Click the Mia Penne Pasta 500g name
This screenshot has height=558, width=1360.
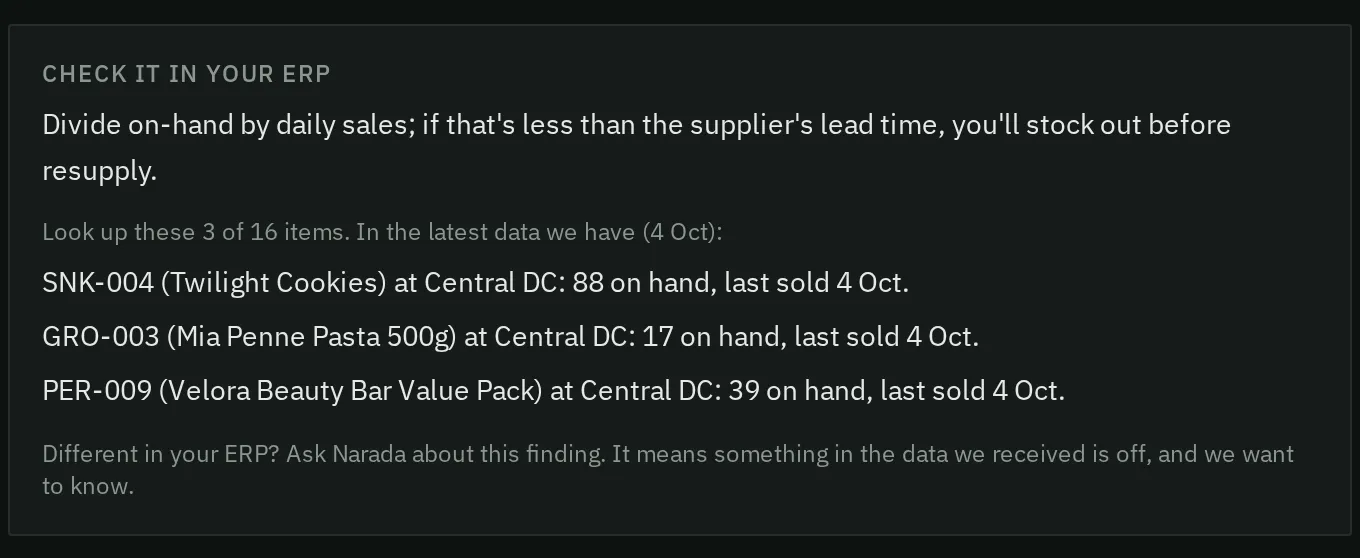point(311,337)
